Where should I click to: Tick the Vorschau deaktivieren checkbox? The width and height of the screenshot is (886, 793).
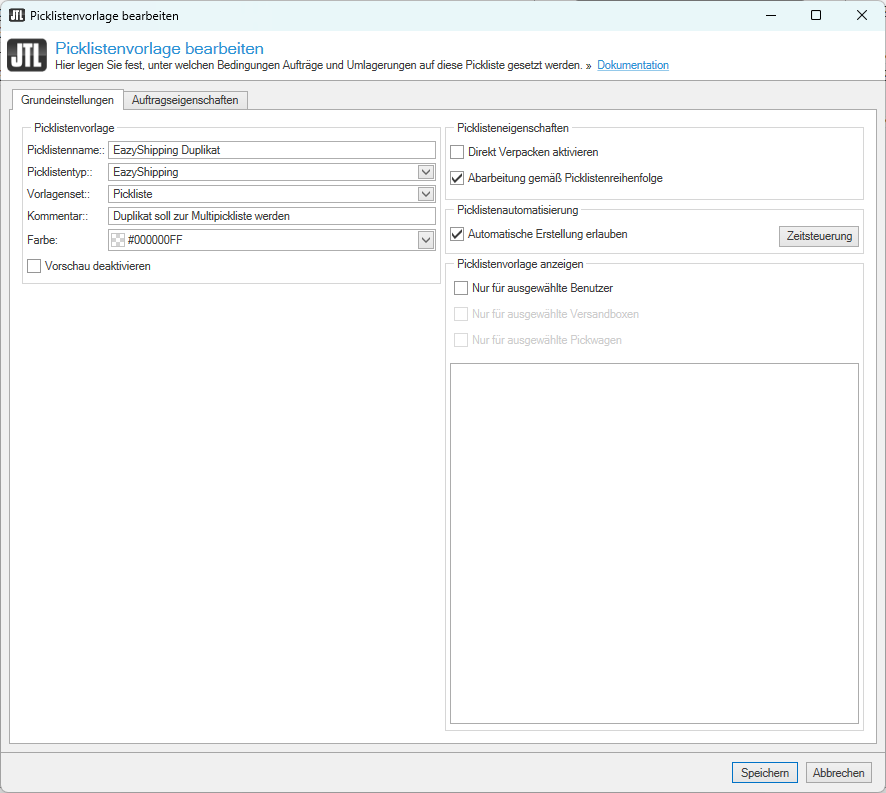[34, 266]
